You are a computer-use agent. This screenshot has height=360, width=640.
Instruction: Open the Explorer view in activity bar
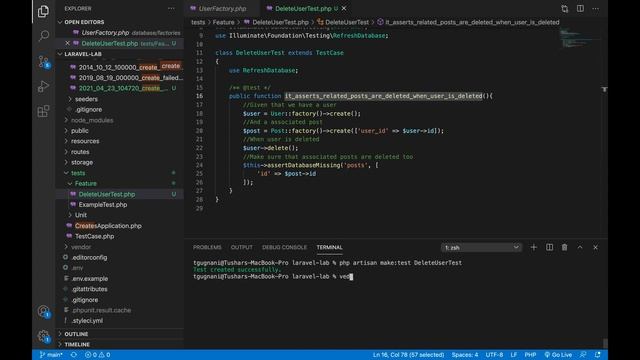click(x=43, y=11)
